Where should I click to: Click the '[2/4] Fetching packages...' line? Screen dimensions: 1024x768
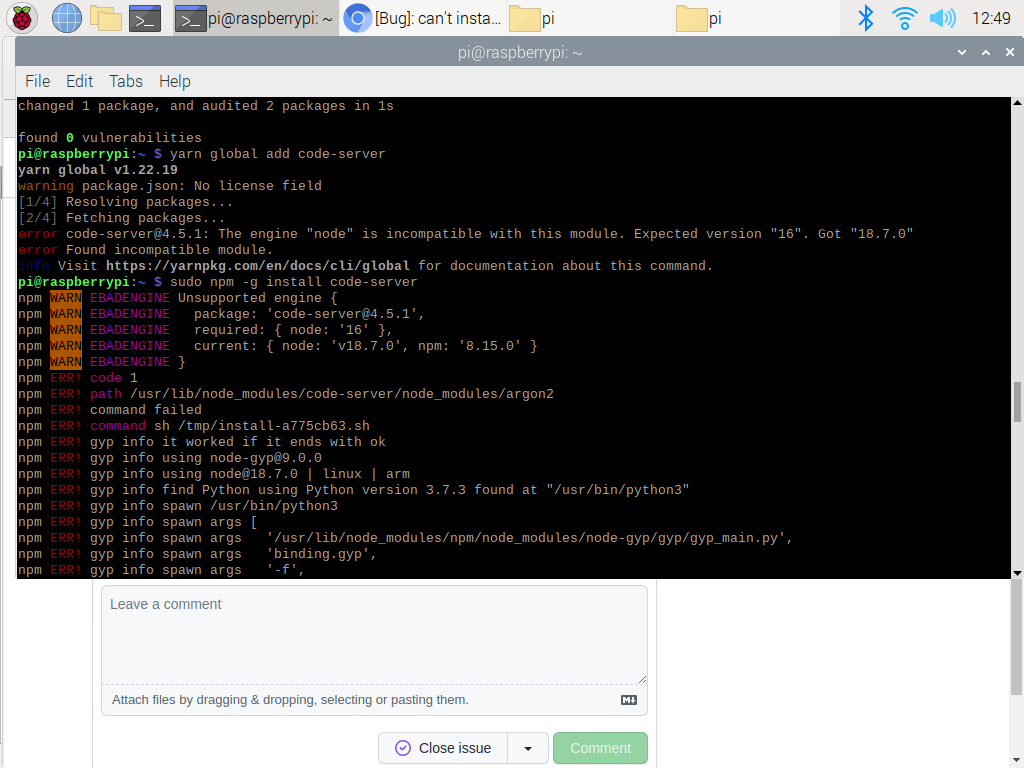pos(121,218)
